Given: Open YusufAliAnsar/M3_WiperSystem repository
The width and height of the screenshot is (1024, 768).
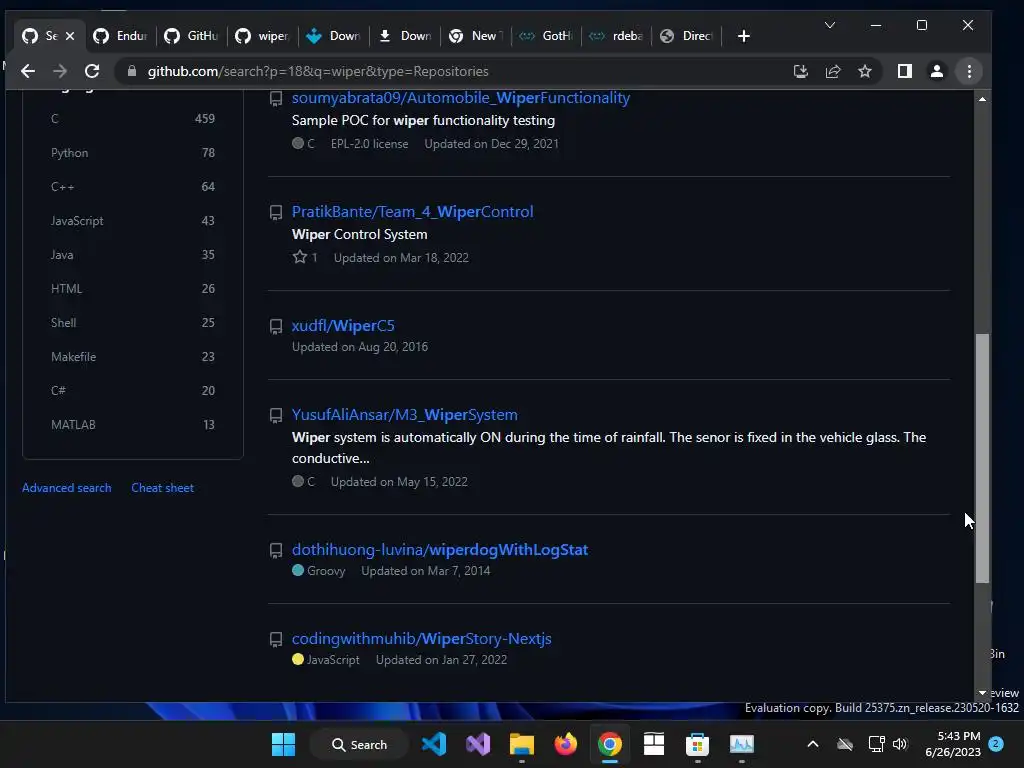Looking at the screenshot, I should (x=404, y=415).
